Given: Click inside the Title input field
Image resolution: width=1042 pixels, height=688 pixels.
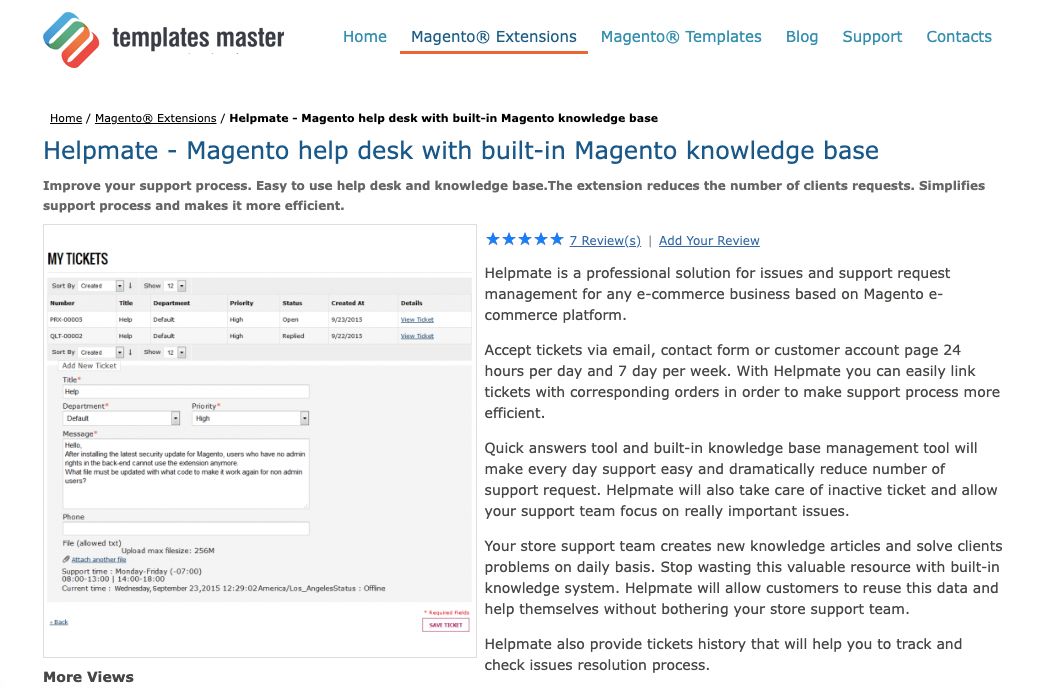Looking at the screenshot, I should tap(186, 390).
